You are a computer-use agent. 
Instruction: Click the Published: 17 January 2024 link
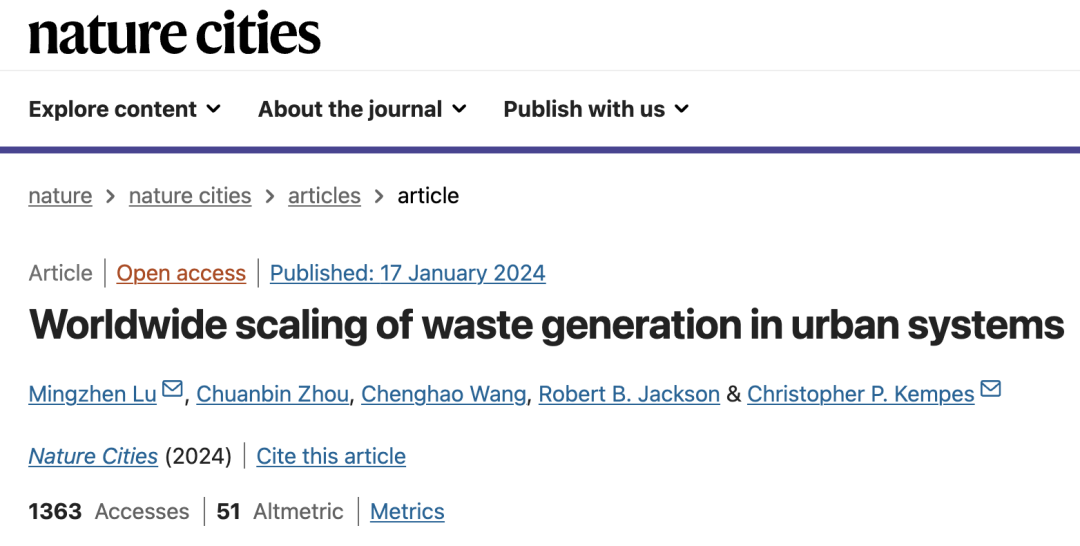[x=408, y=273]
